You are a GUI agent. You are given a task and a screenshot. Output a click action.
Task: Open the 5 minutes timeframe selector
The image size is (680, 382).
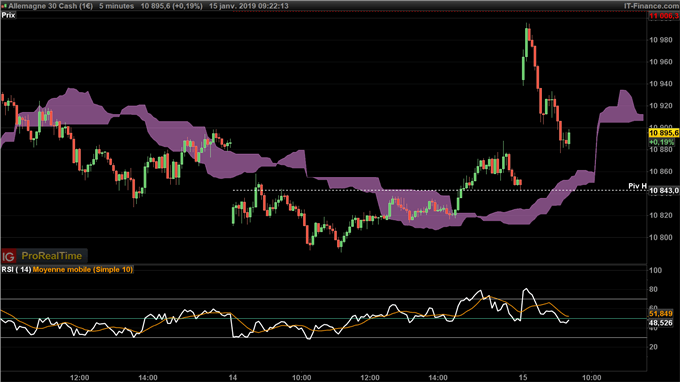[116, 6]
